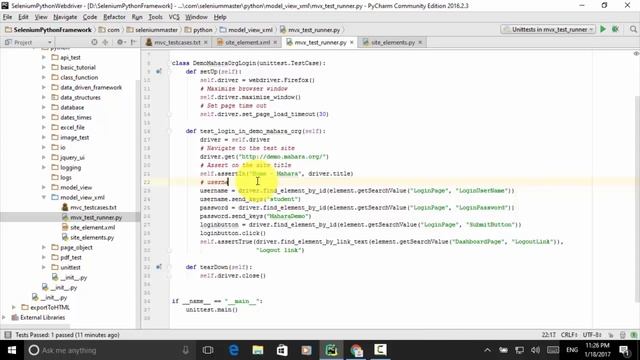This screenshot has height=360, width=640.
Task: Switch to PyCharm taskbar icon
Action: 331,350
